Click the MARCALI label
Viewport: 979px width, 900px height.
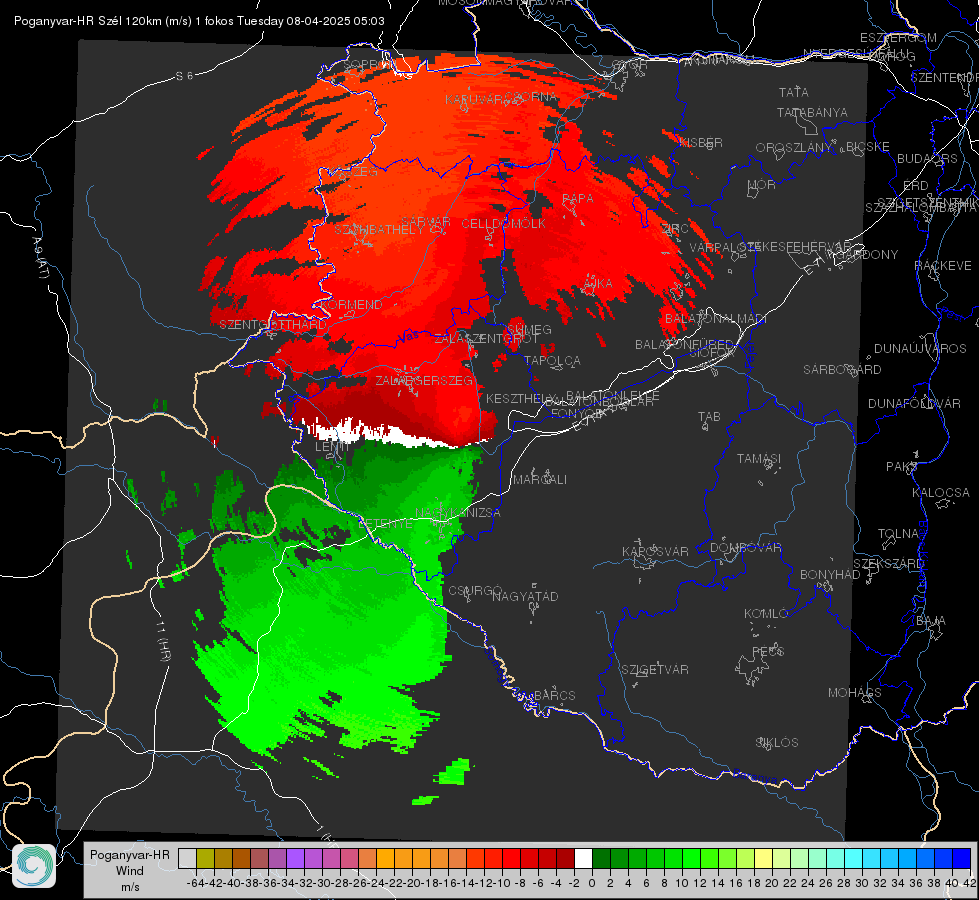539,480
